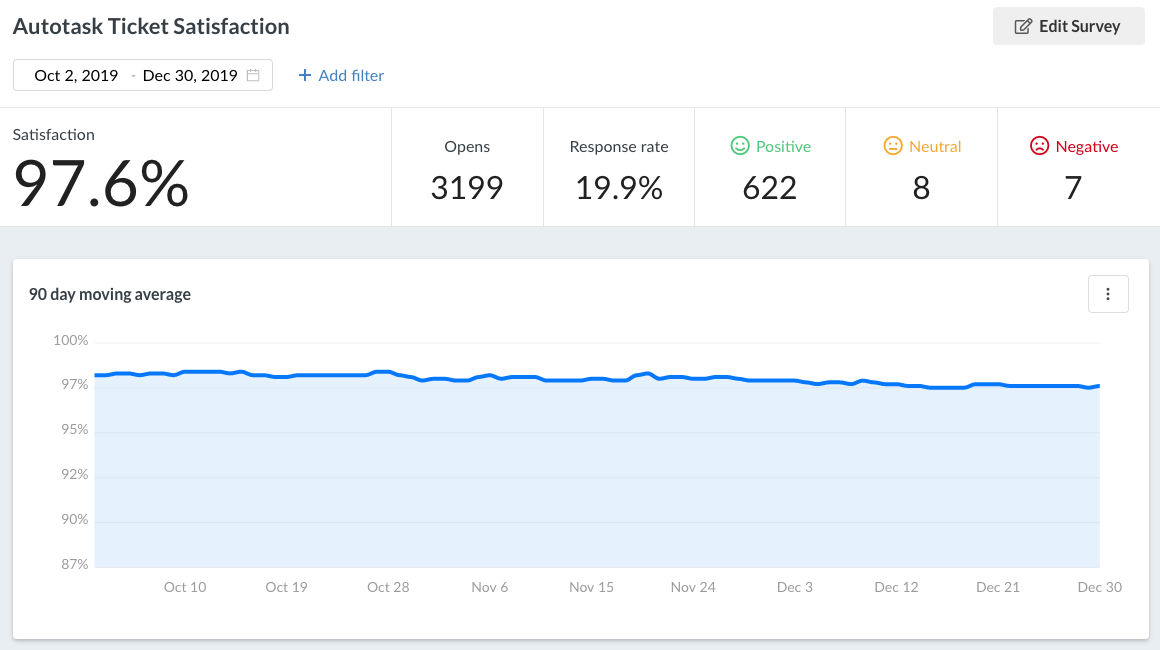The width and height of the screenshot is (1160, 650).
Task: Click the Dec 3 axis label
Action: pos(795,587)
